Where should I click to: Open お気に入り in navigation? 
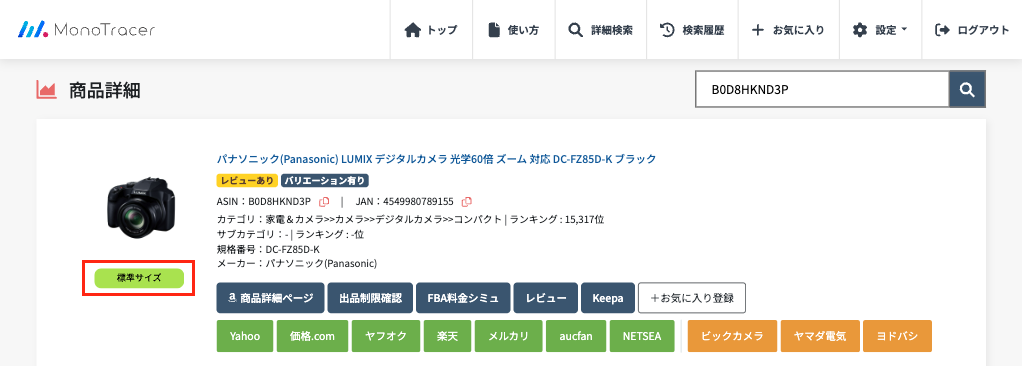click(789, 30)
